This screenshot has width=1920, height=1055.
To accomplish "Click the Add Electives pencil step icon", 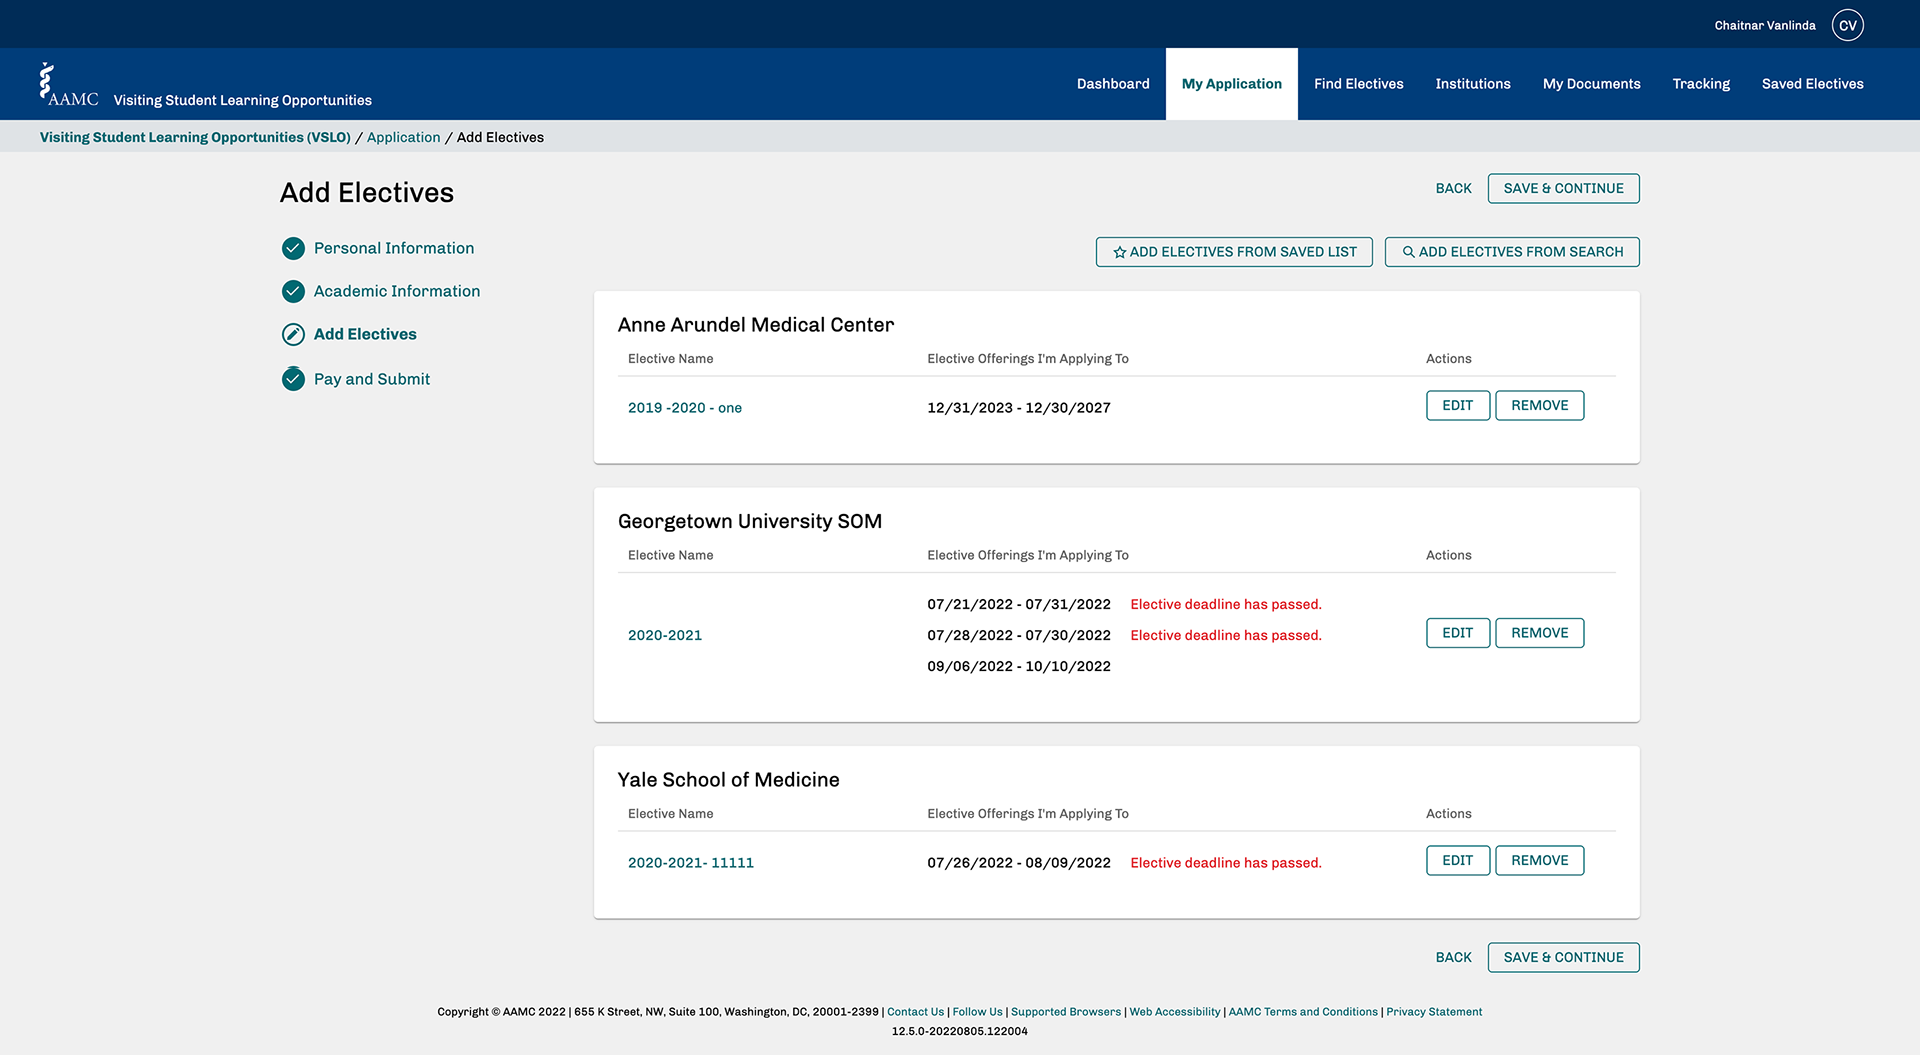I will 293,334.
